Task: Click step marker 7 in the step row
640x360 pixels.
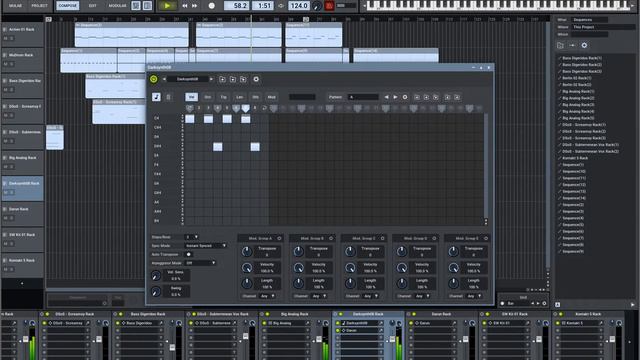Action: [245, 108]
